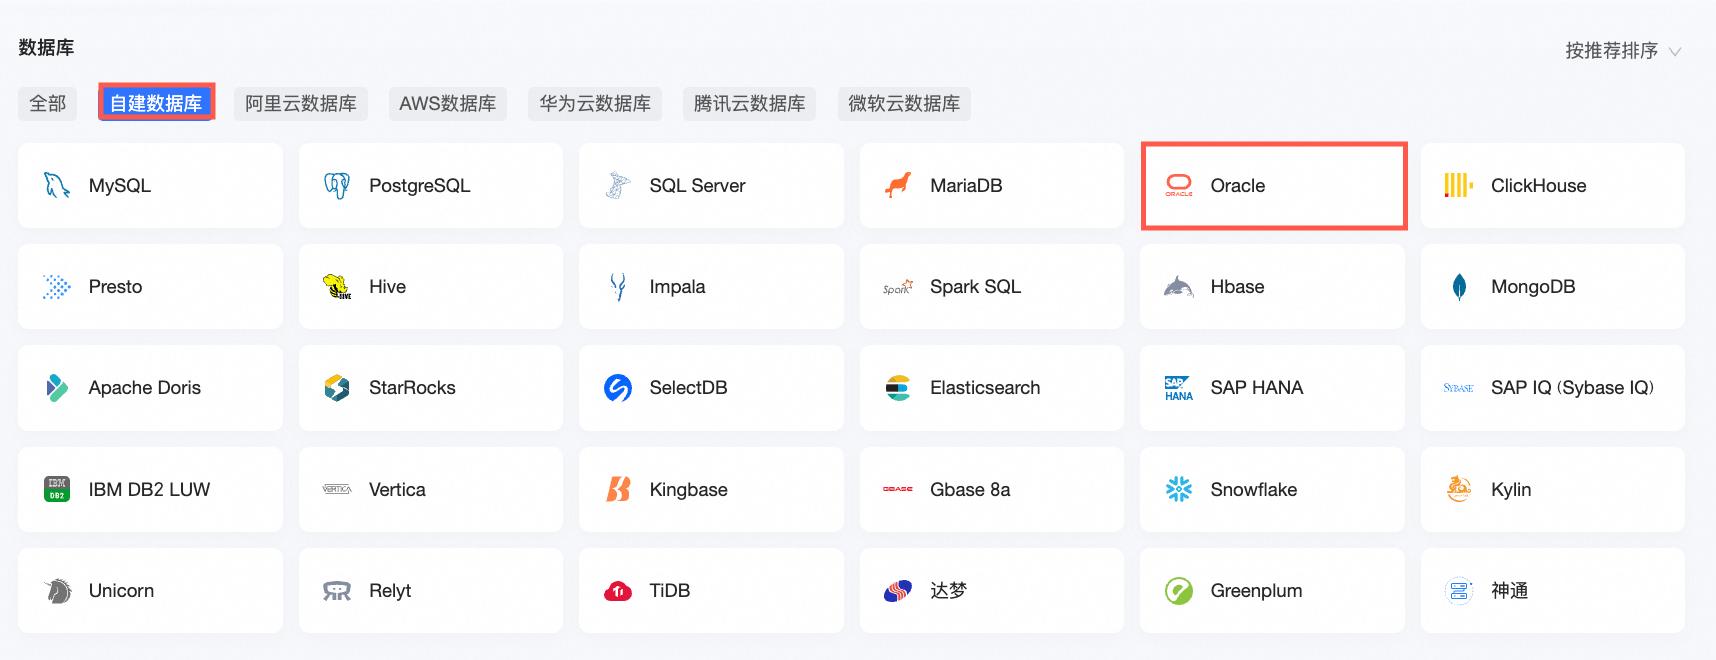
Task: Select the Greenplum label text
Action: [x=1256, y=591]
